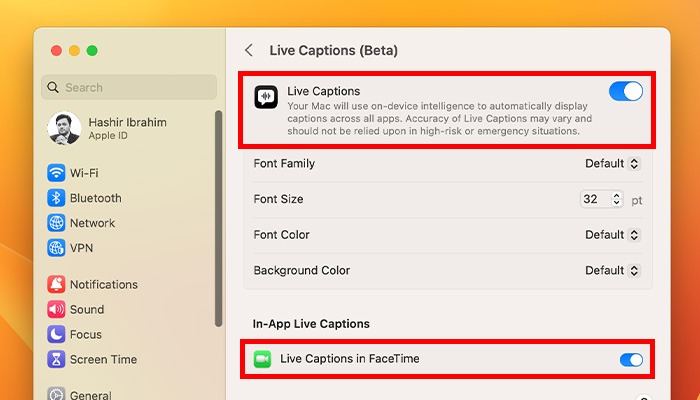
Task: Select Screen Time label in sidebar
Action: pyautogui.click(x=103, y=359)
